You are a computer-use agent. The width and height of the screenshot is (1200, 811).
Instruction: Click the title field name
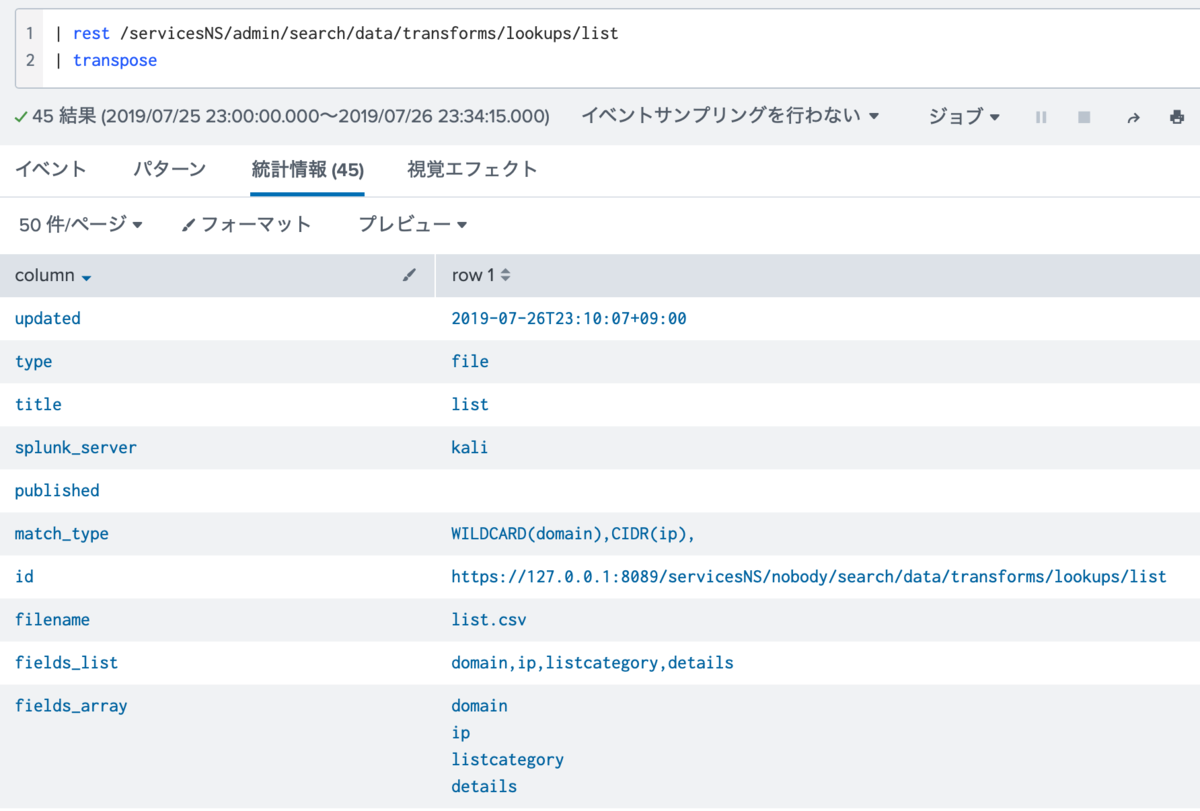[x=38, y=404]
